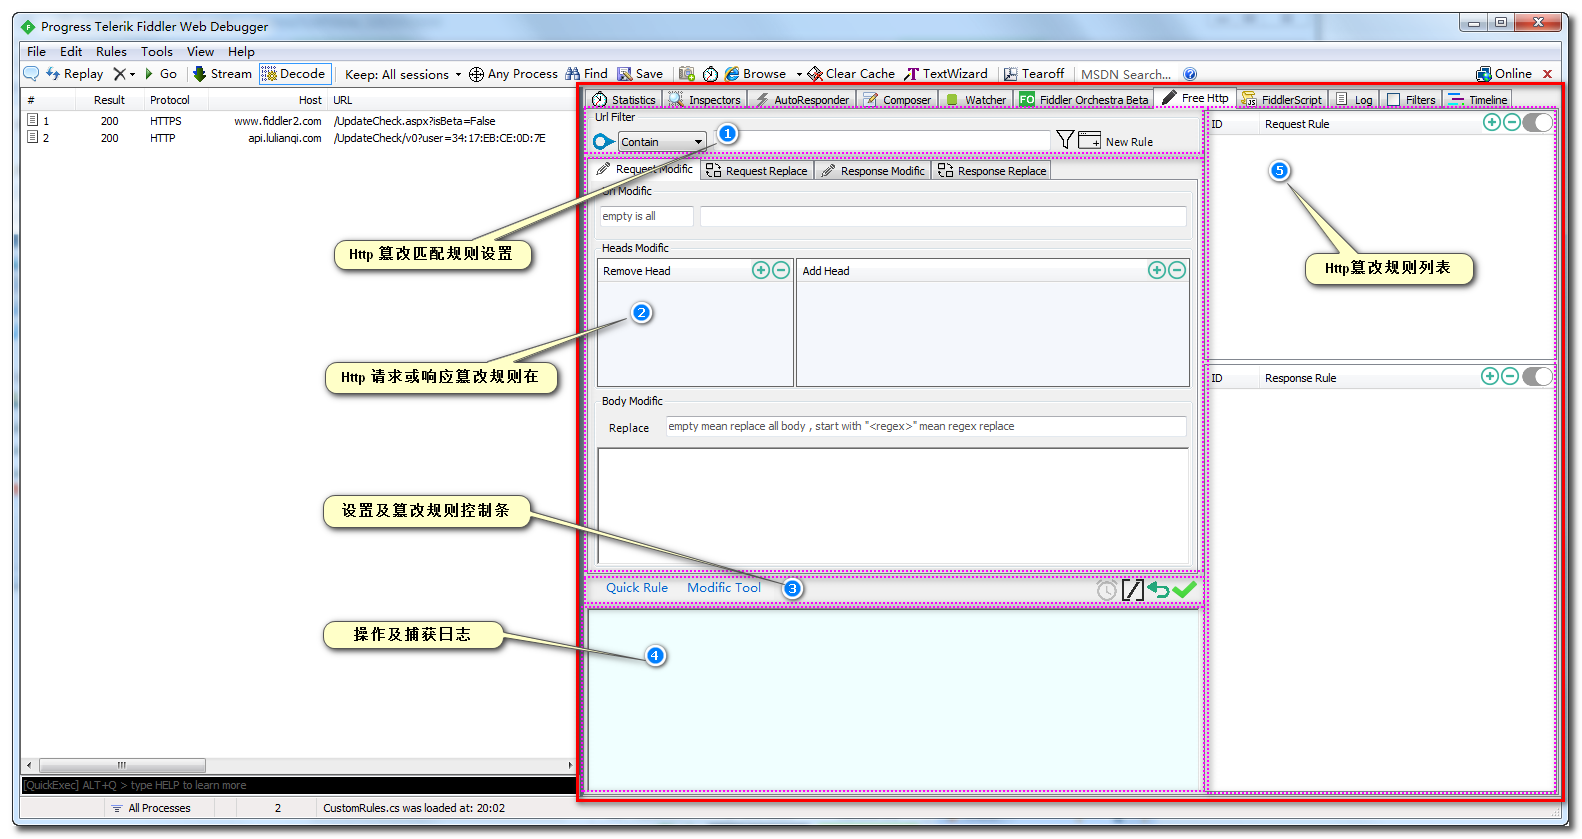Click the funnel filter icon
Image resolution: width=1582 pixels, height=839 pixels.
1065,140
